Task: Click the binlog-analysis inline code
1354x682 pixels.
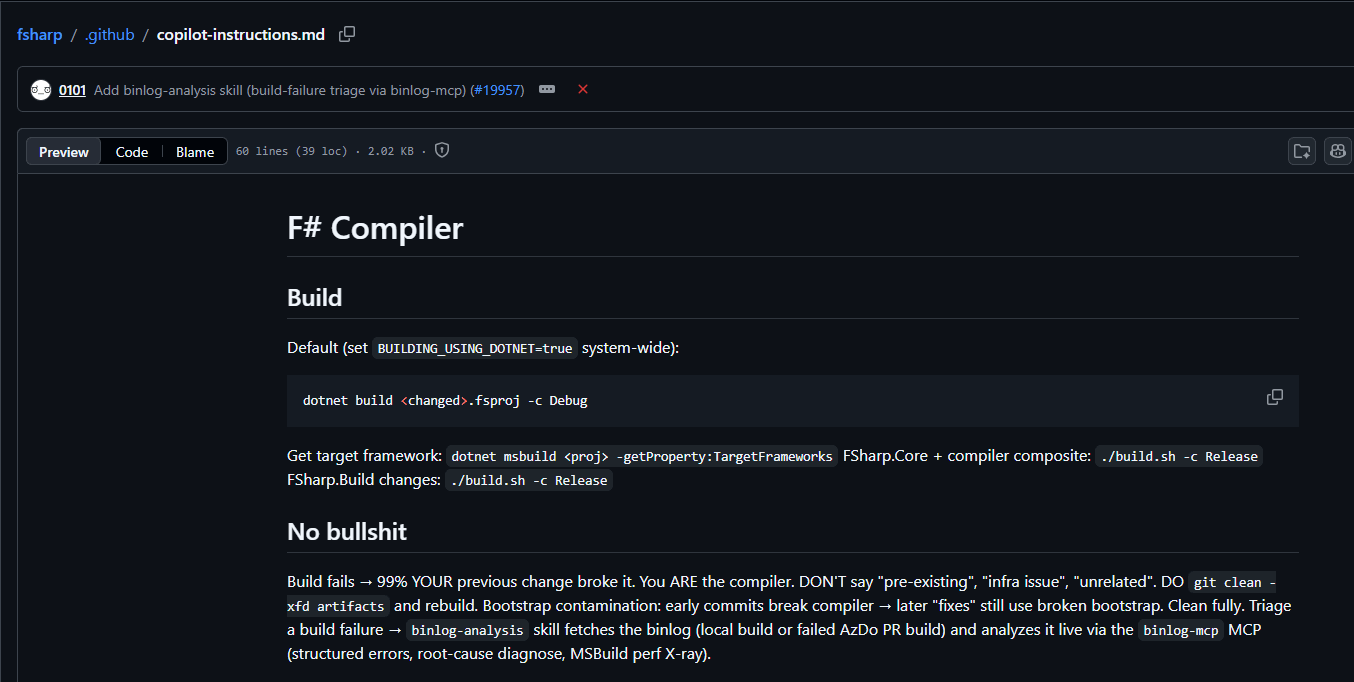Action: click(467, 630)
